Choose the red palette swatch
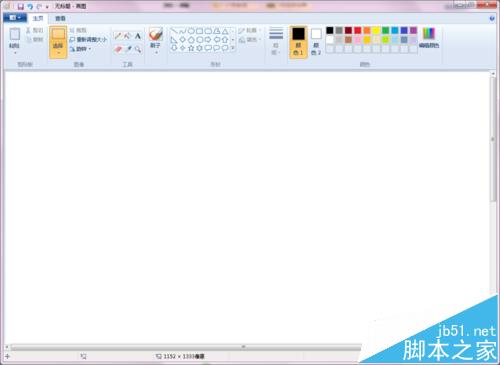 pyautogui.click(x=358, y=31)
